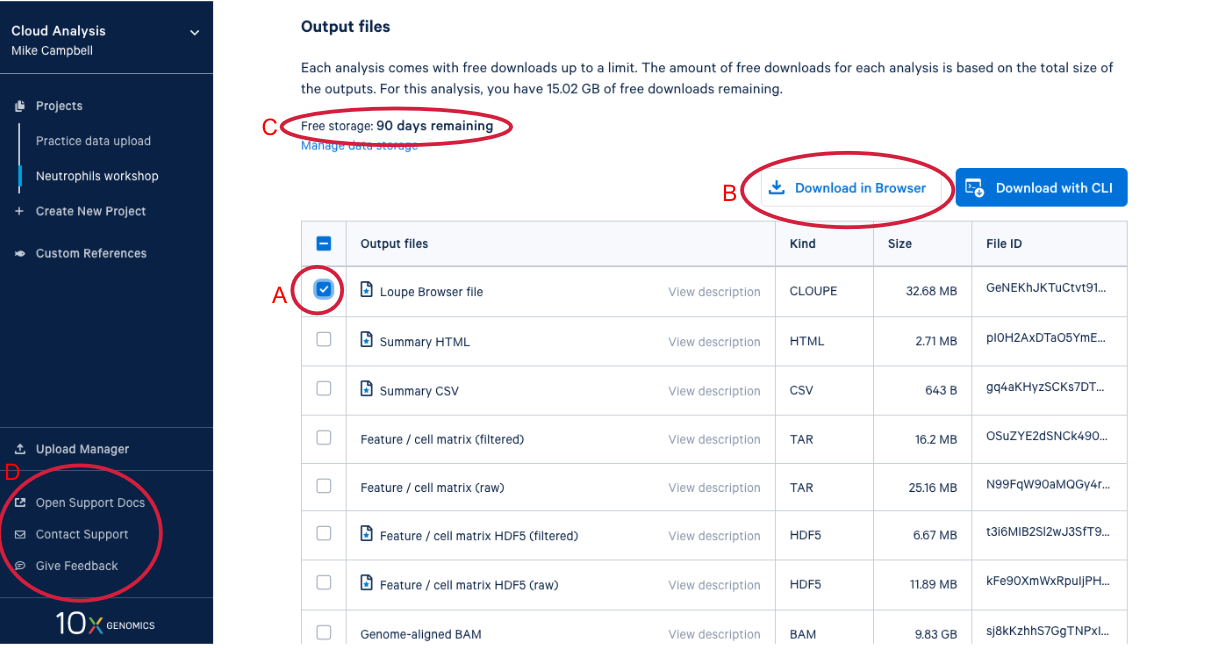Image resolution: width=1211 pixels, height=648 pixels.
Task: Click the Summary CSV File ID starting gq4aKHyz
Action: (1047, 387)
